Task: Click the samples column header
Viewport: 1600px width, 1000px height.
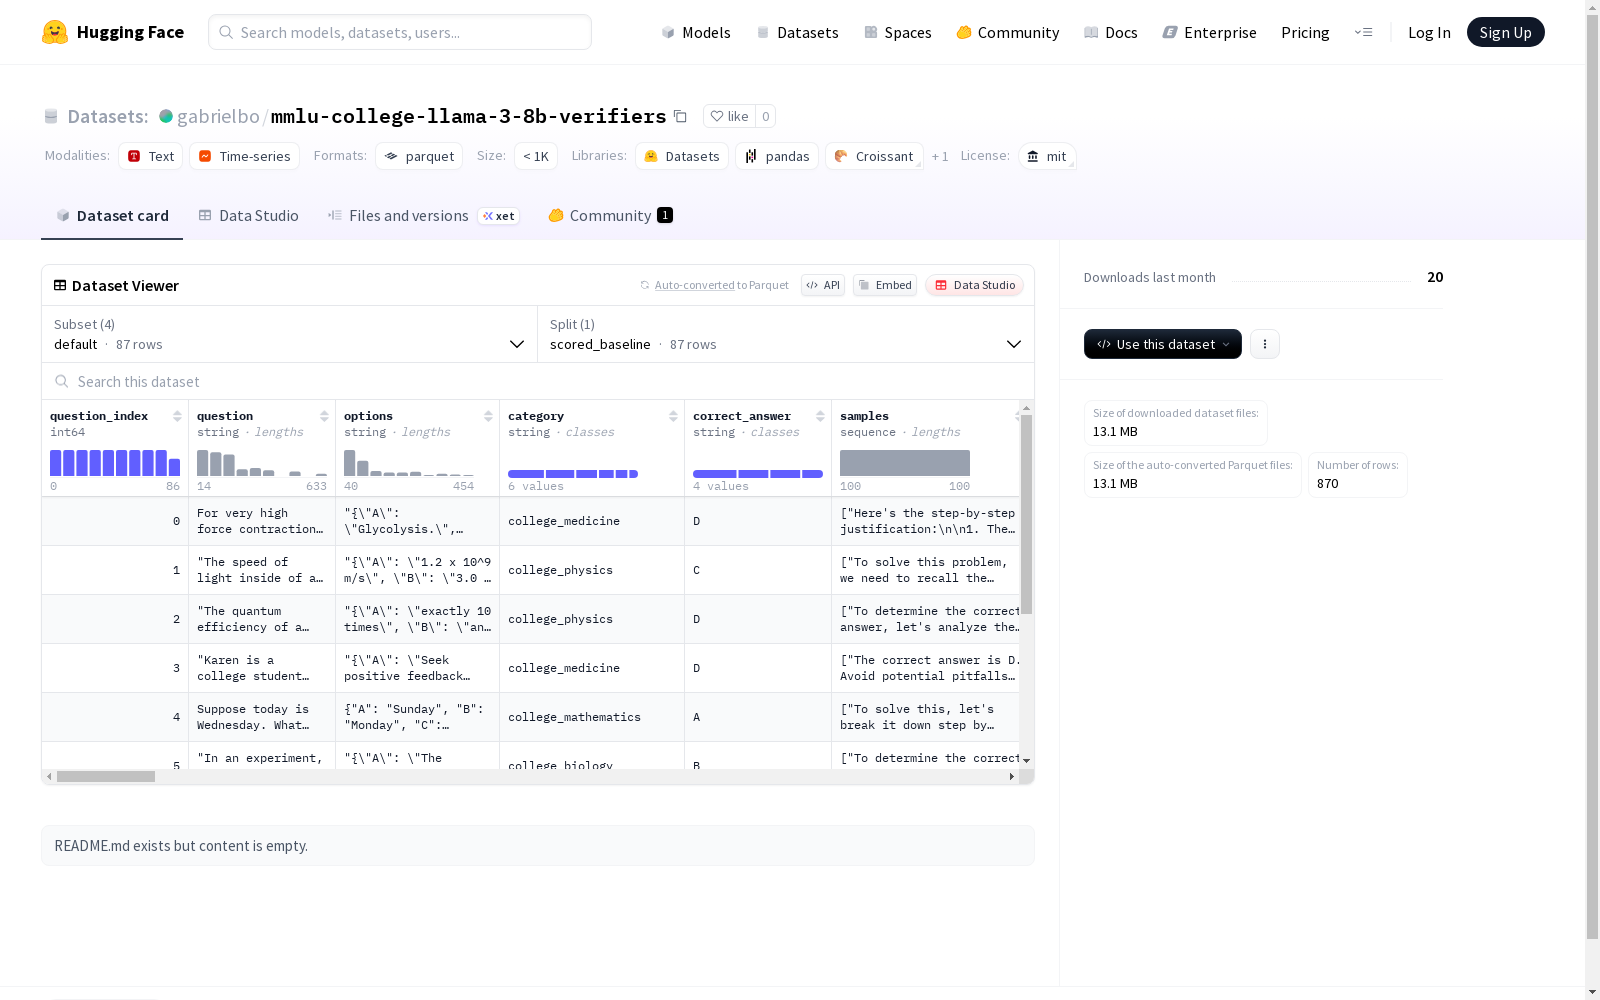Action: (x=864, y=416)
